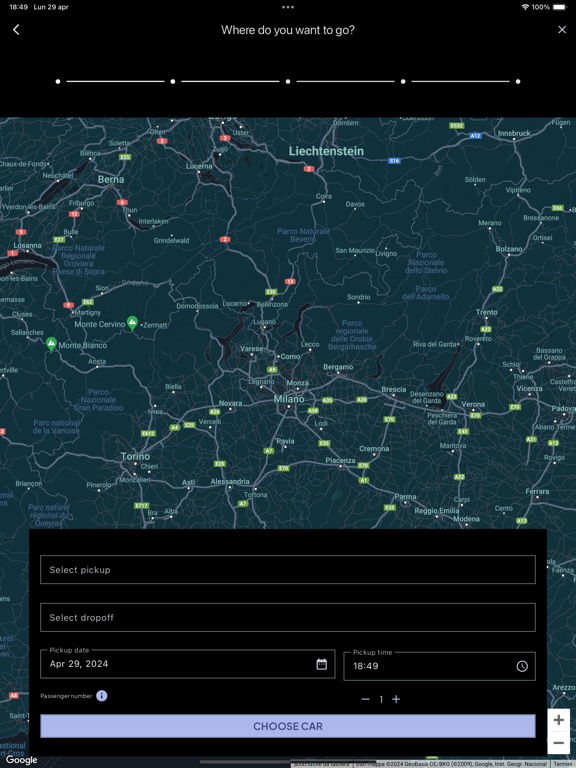Screen dimensions: 576x768
Task: Click Torino label on the map
Action: 135,456
